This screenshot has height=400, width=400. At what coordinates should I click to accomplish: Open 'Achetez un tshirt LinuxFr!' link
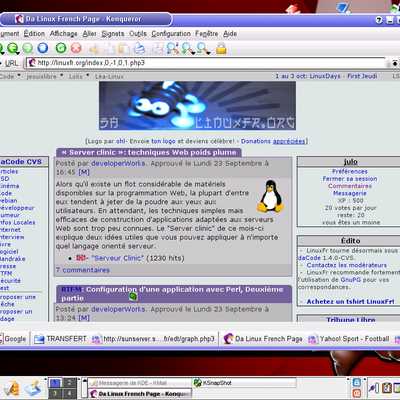350,301
